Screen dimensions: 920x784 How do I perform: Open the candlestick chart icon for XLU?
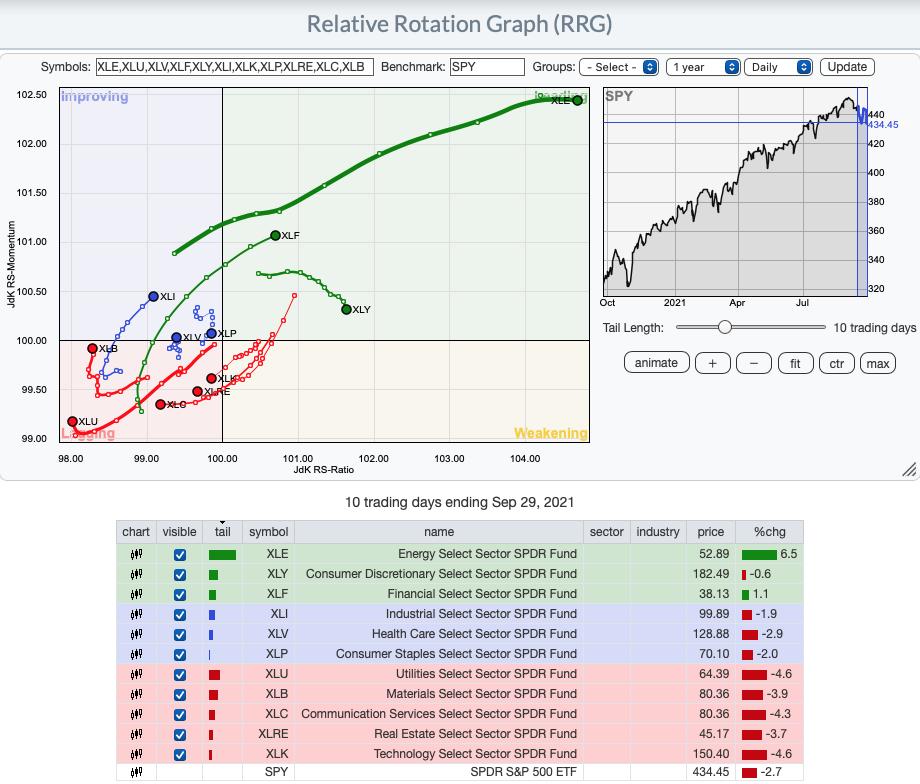136,674
